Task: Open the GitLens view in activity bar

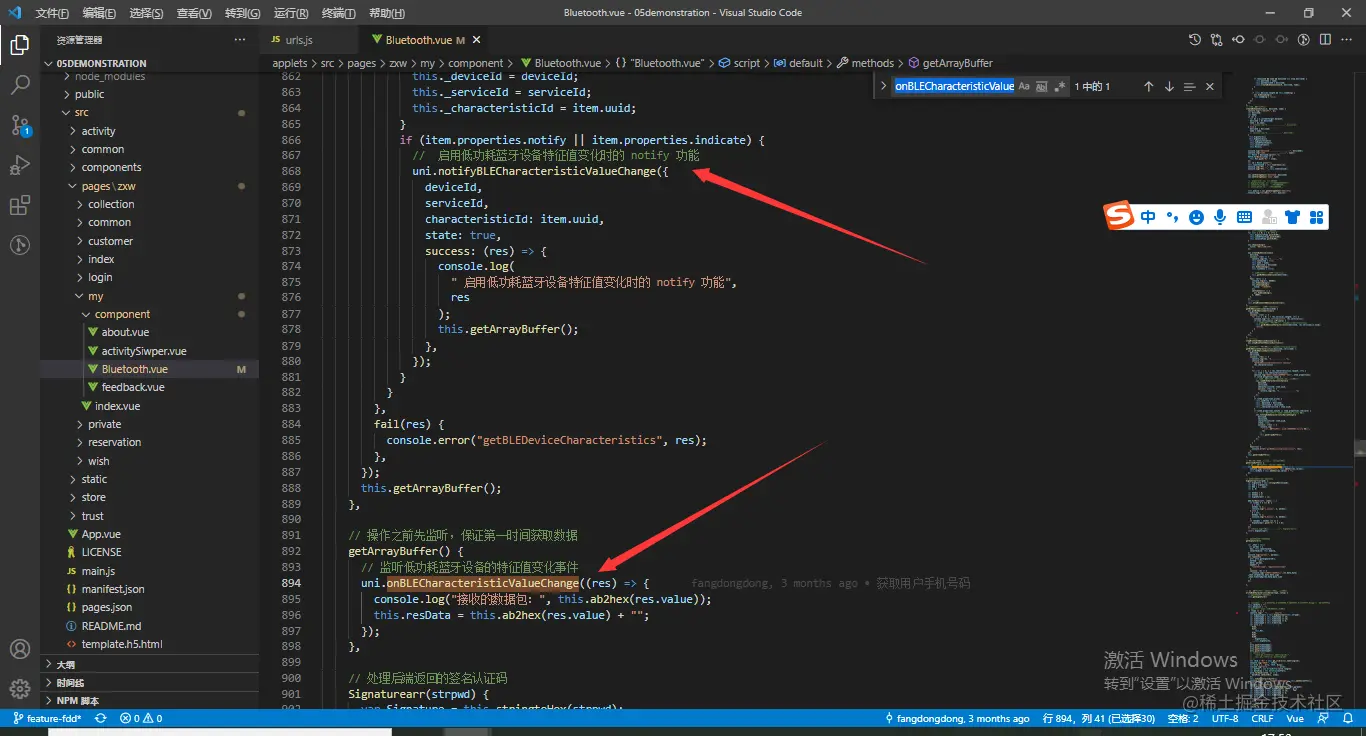Action: point(19,245)
